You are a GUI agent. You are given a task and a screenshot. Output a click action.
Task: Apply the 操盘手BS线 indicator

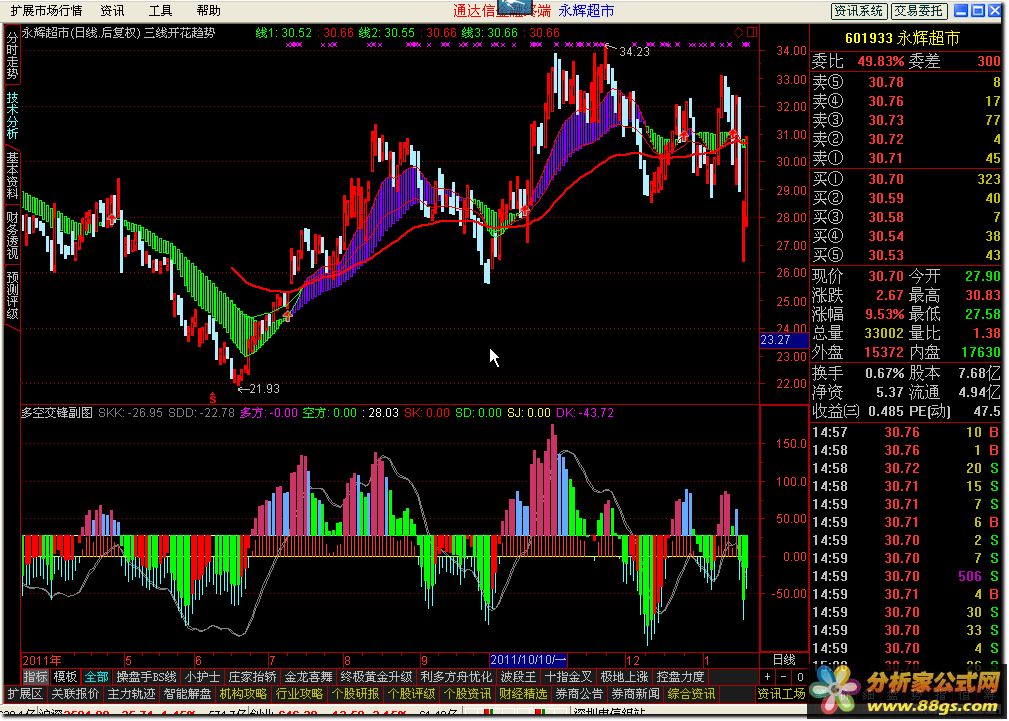[146, 677]
